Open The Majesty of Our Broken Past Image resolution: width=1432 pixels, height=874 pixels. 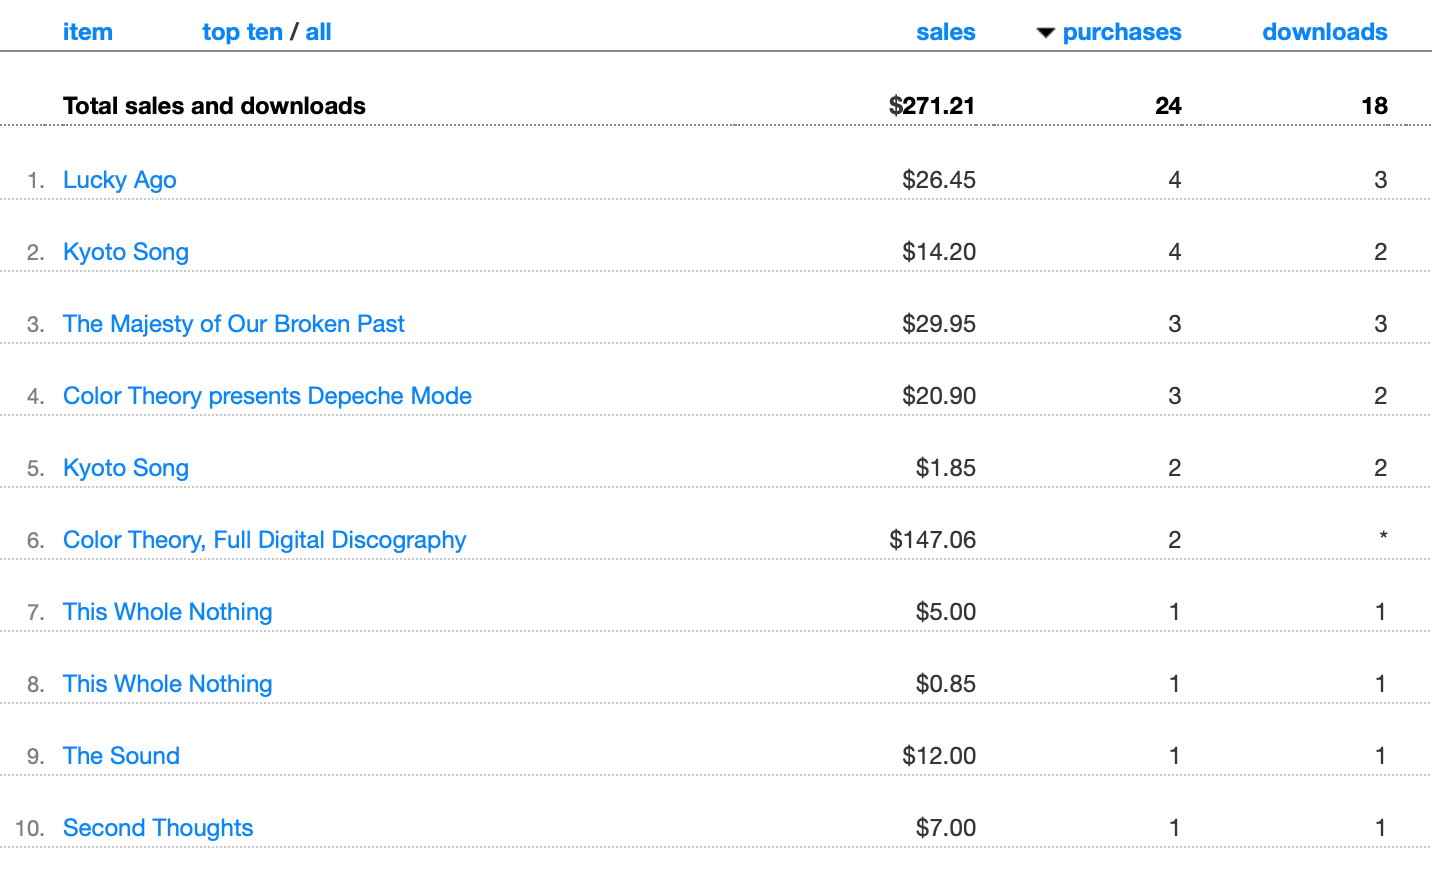tap(234, 324)
